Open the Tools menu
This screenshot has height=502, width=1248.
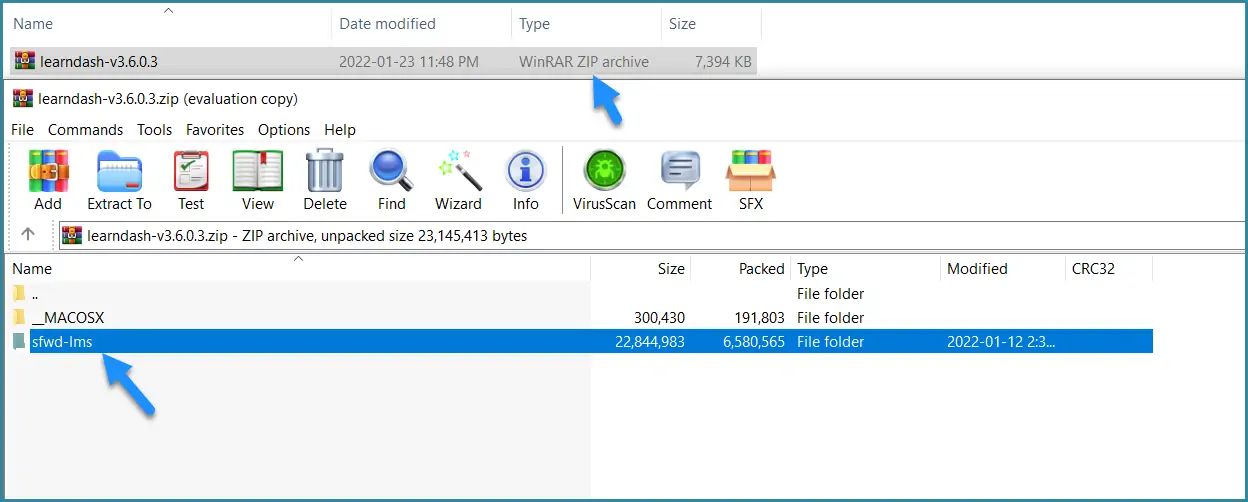click(155, 130)
